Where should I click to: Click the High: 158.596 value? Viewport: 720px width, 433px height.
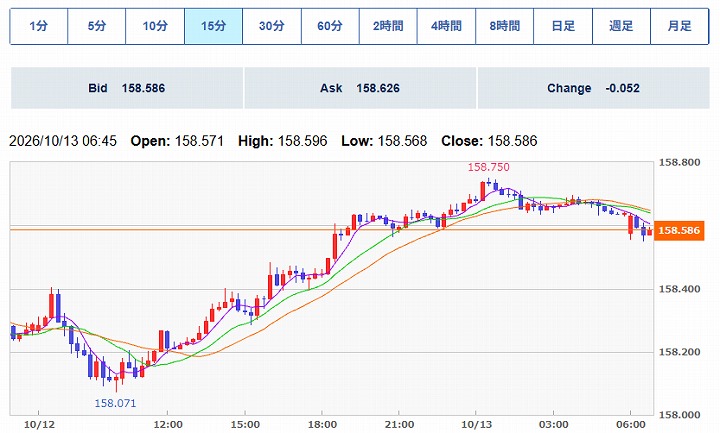[282, 141]
